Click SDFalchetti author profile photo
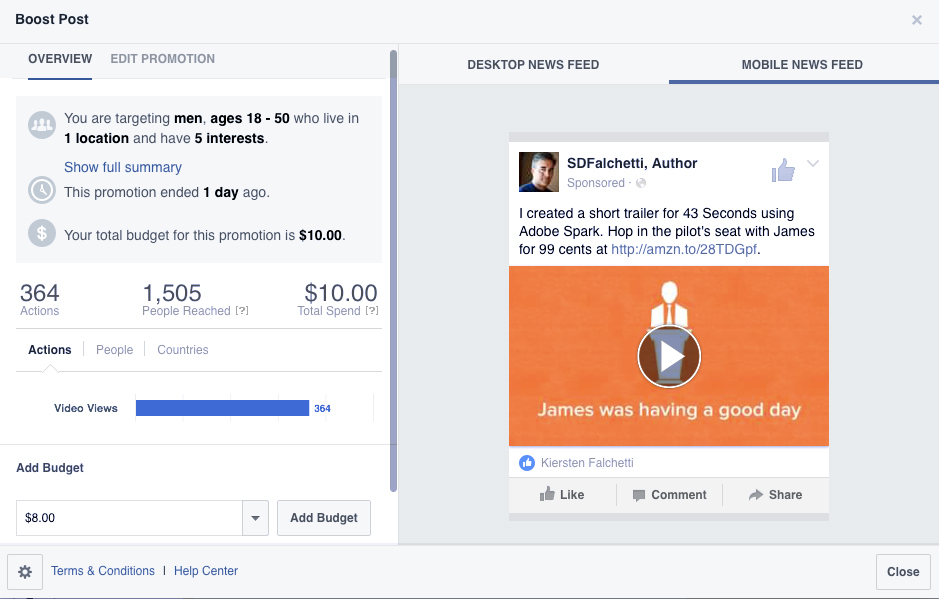Image resolution: width=939 pixels, height=599 pixels. [538, 172]
